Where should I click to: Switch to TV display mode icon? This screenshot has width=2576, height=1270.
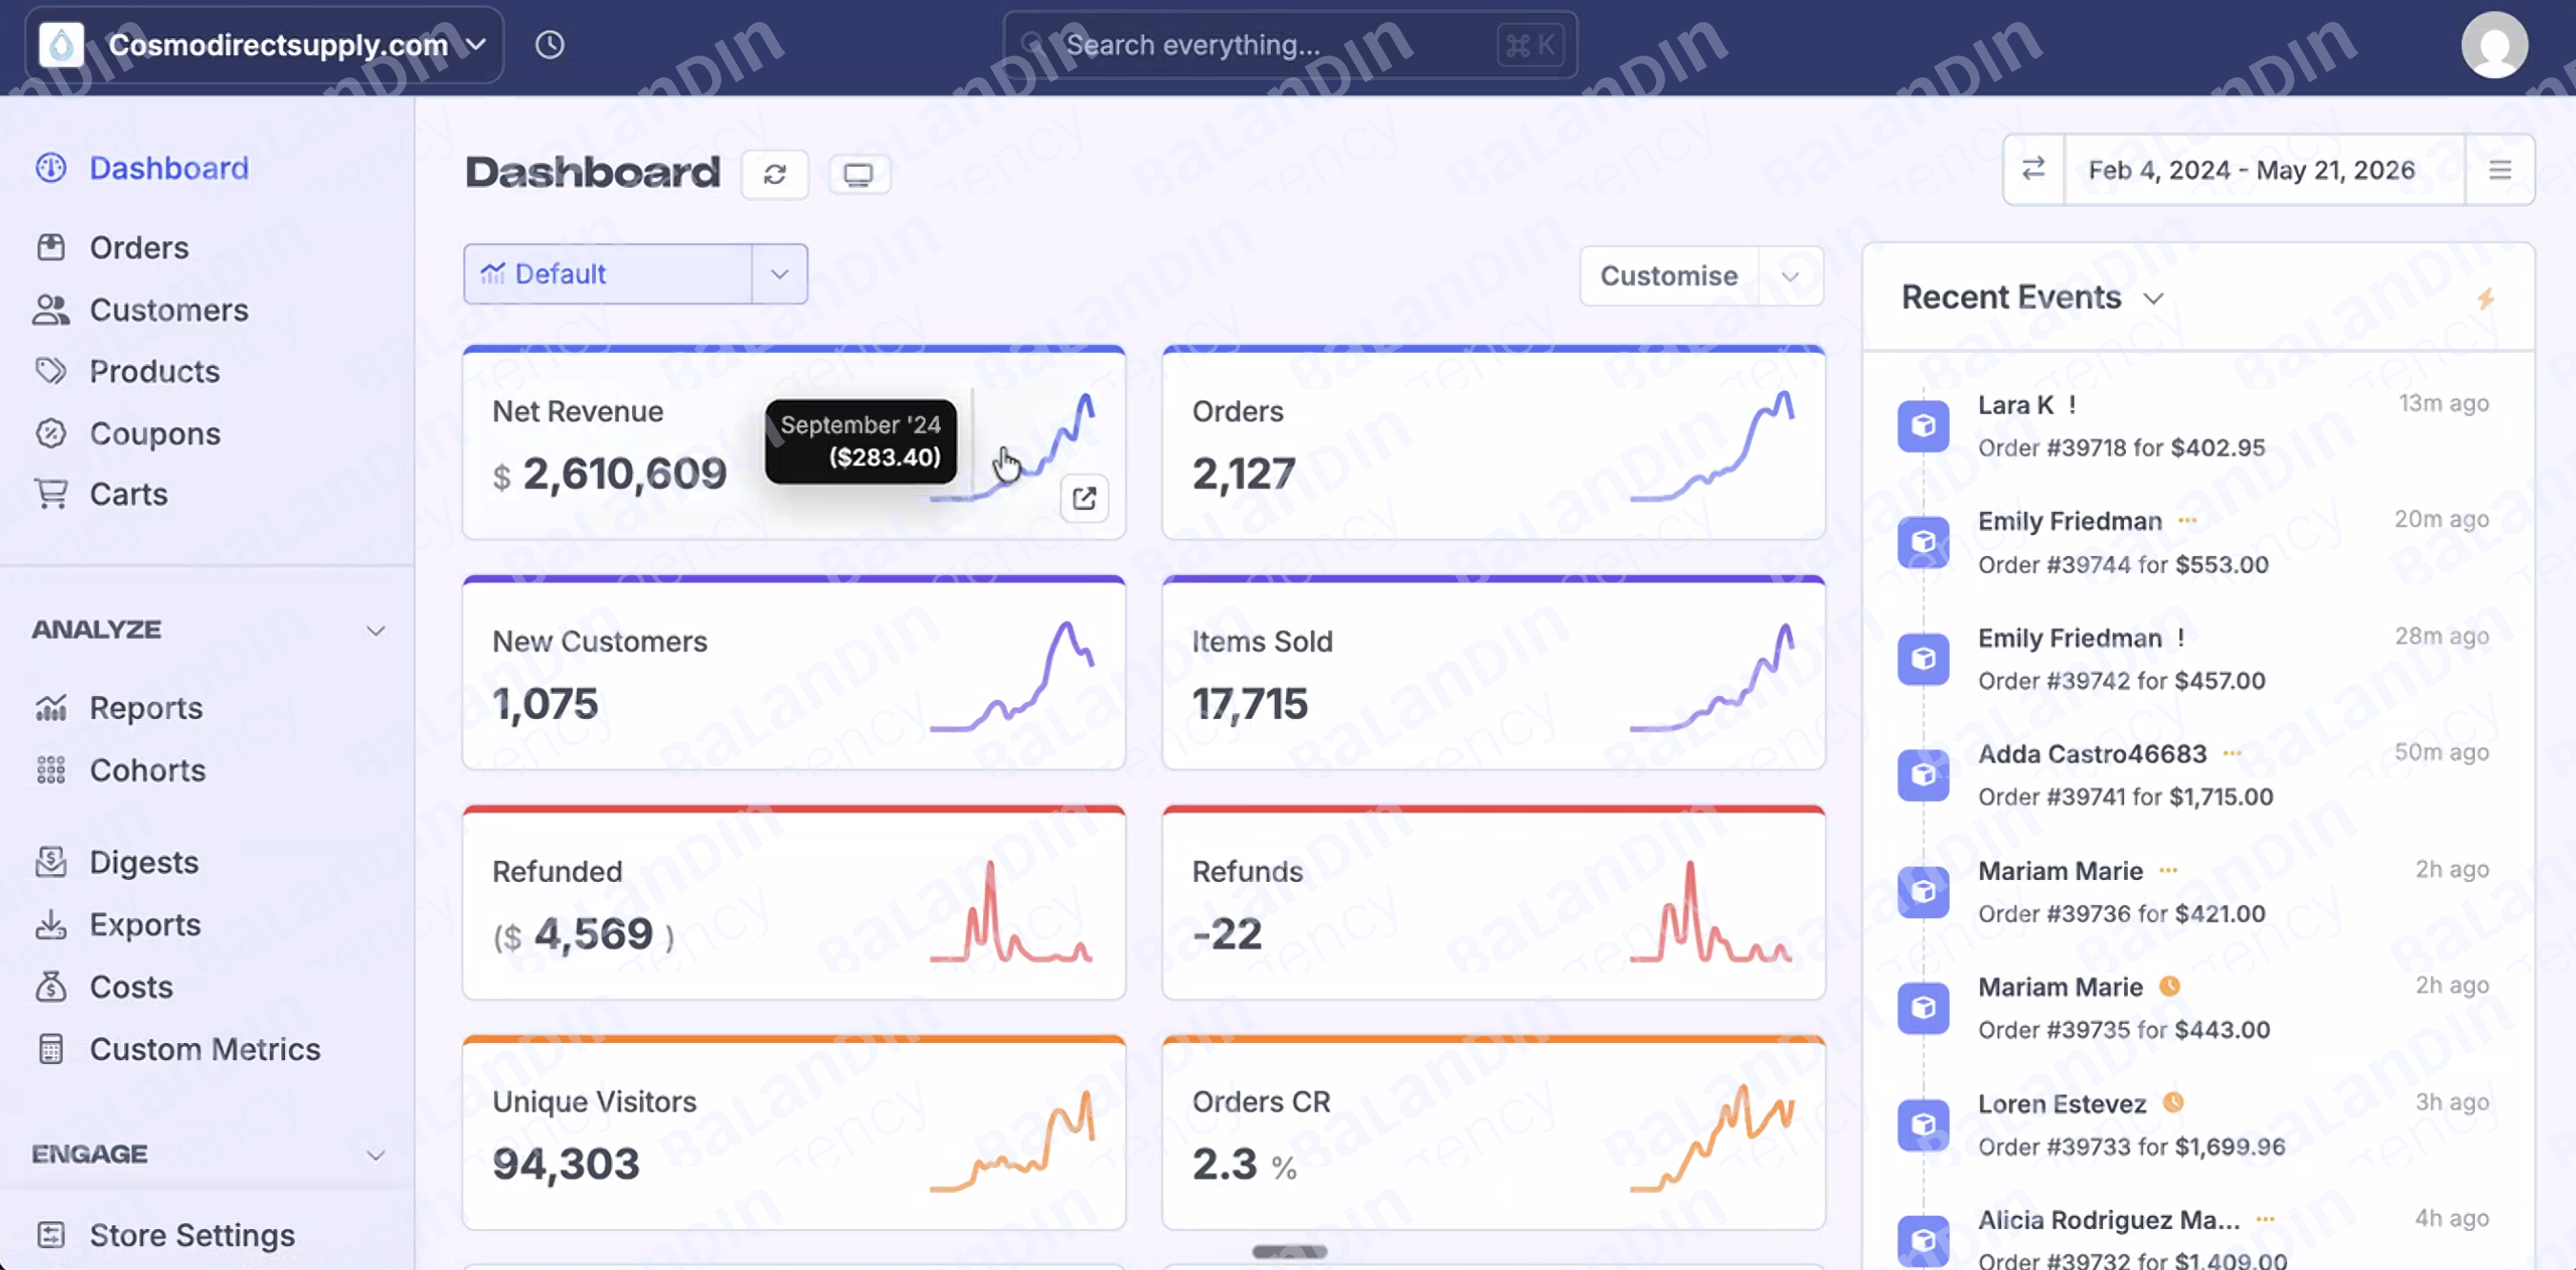click(x=858, y=175)
